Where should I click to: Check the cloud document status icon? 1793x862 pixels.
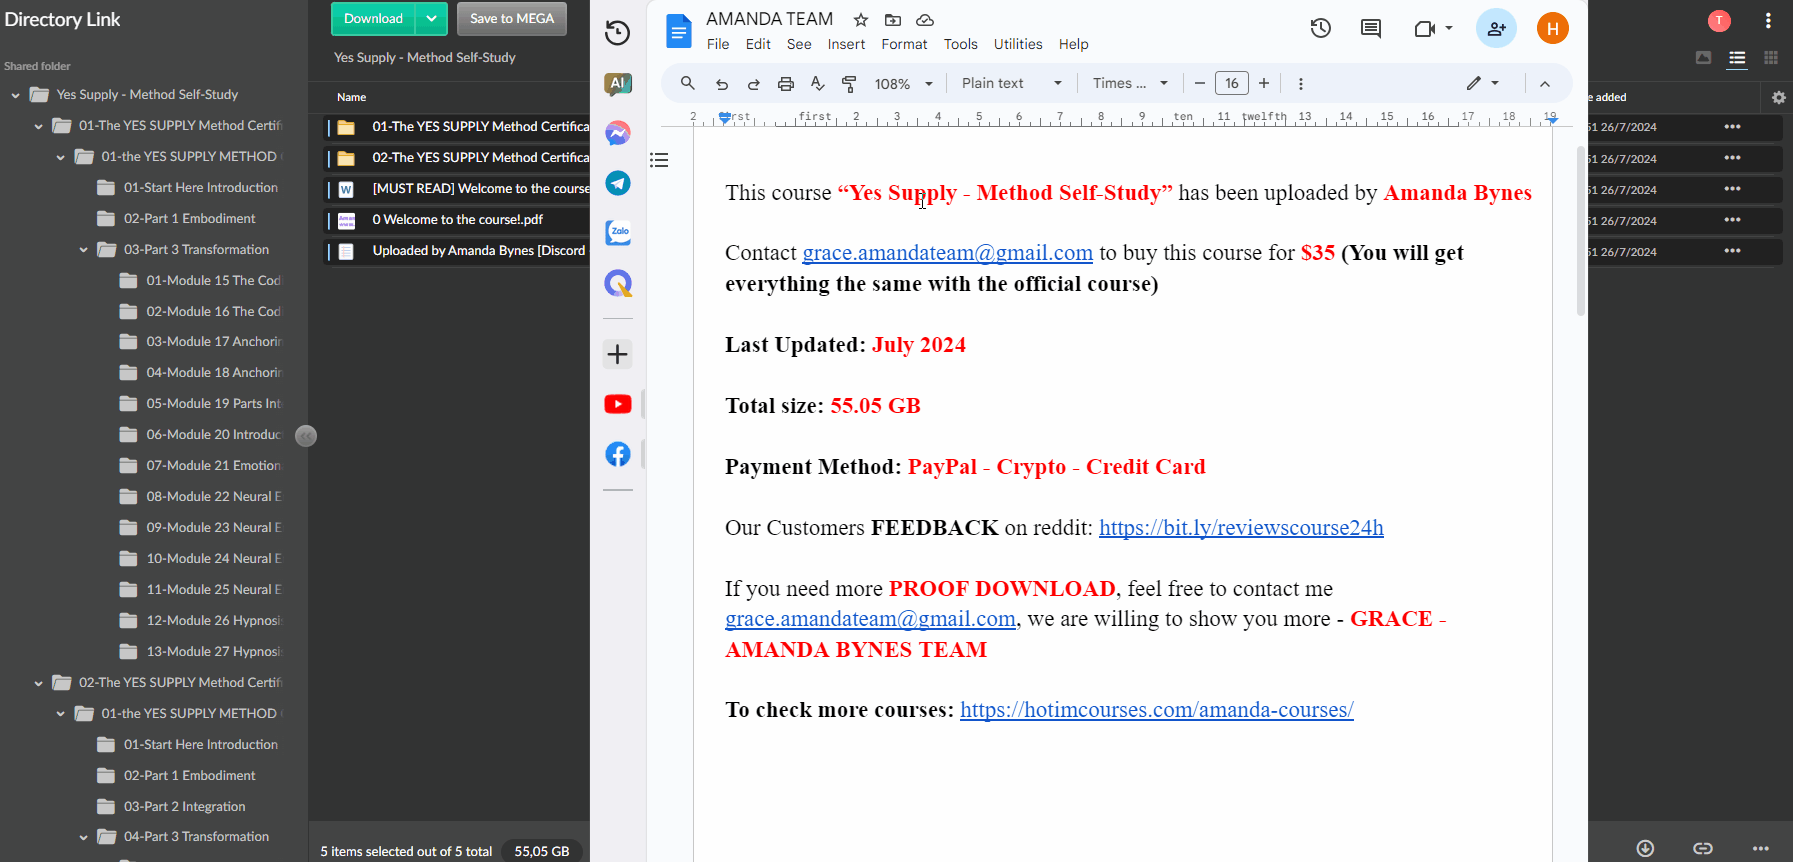tap(925, 20)
